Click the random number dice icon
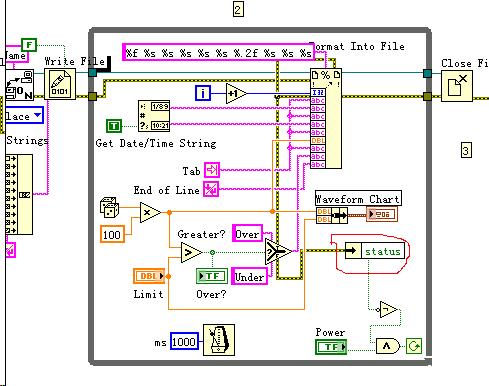The height and width of the screenshot is (386, 489). tap(109, 207)
